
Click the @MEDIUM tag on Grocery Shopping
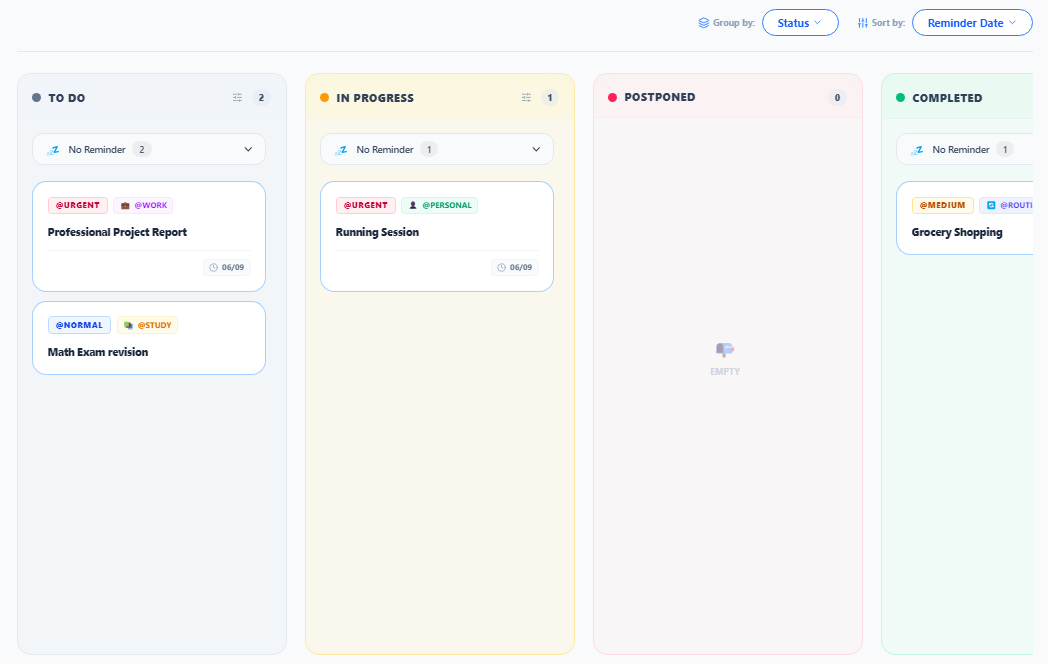pyautogui.click(x=942, y=205)
